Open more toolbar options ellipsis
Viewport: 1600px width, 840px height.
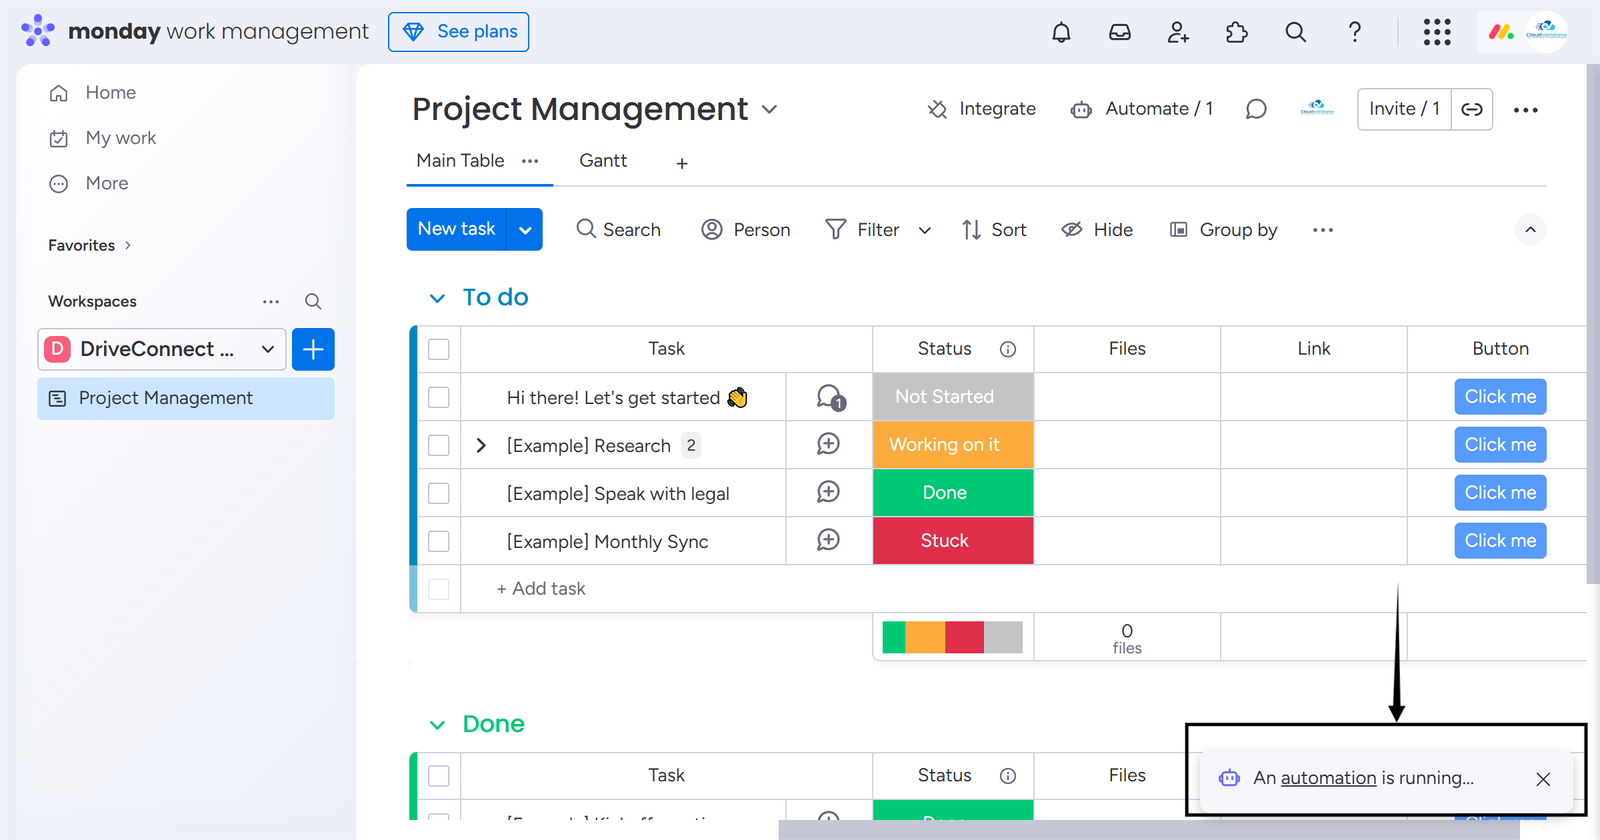(x=1323, y=230)
